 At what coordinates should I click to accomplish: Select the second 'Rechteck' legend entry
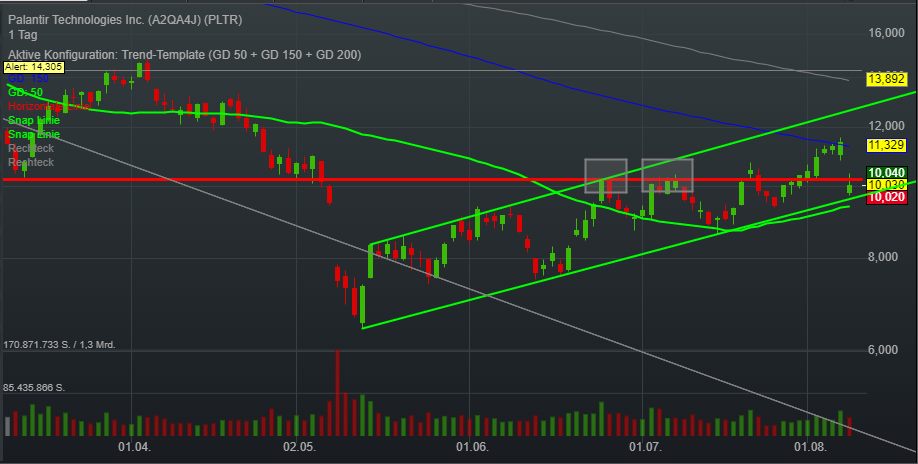click(x=31, y=162)
